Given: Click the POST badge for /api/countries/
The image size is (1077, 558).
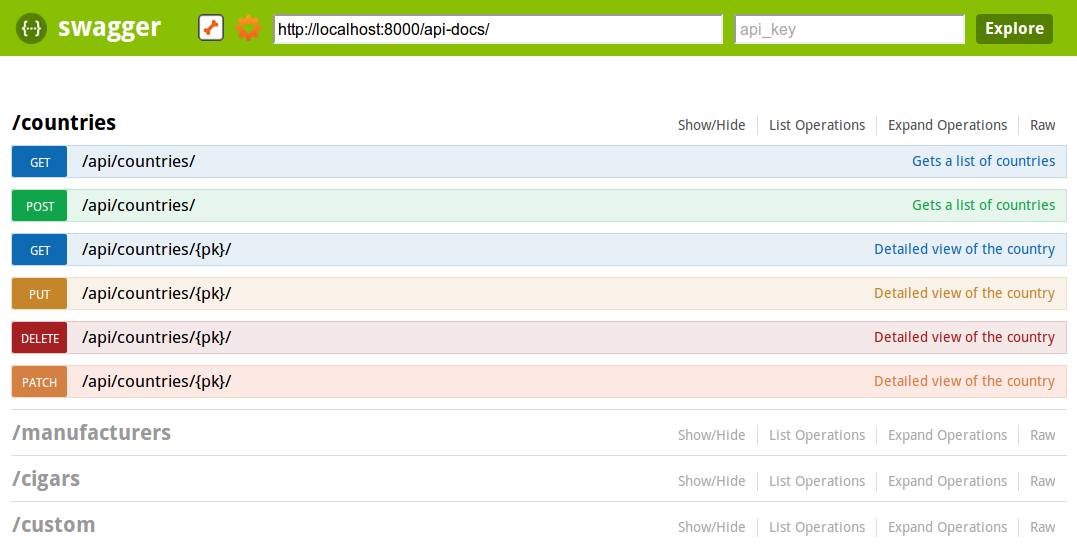Looking at the screenshot, I should 40,206.
